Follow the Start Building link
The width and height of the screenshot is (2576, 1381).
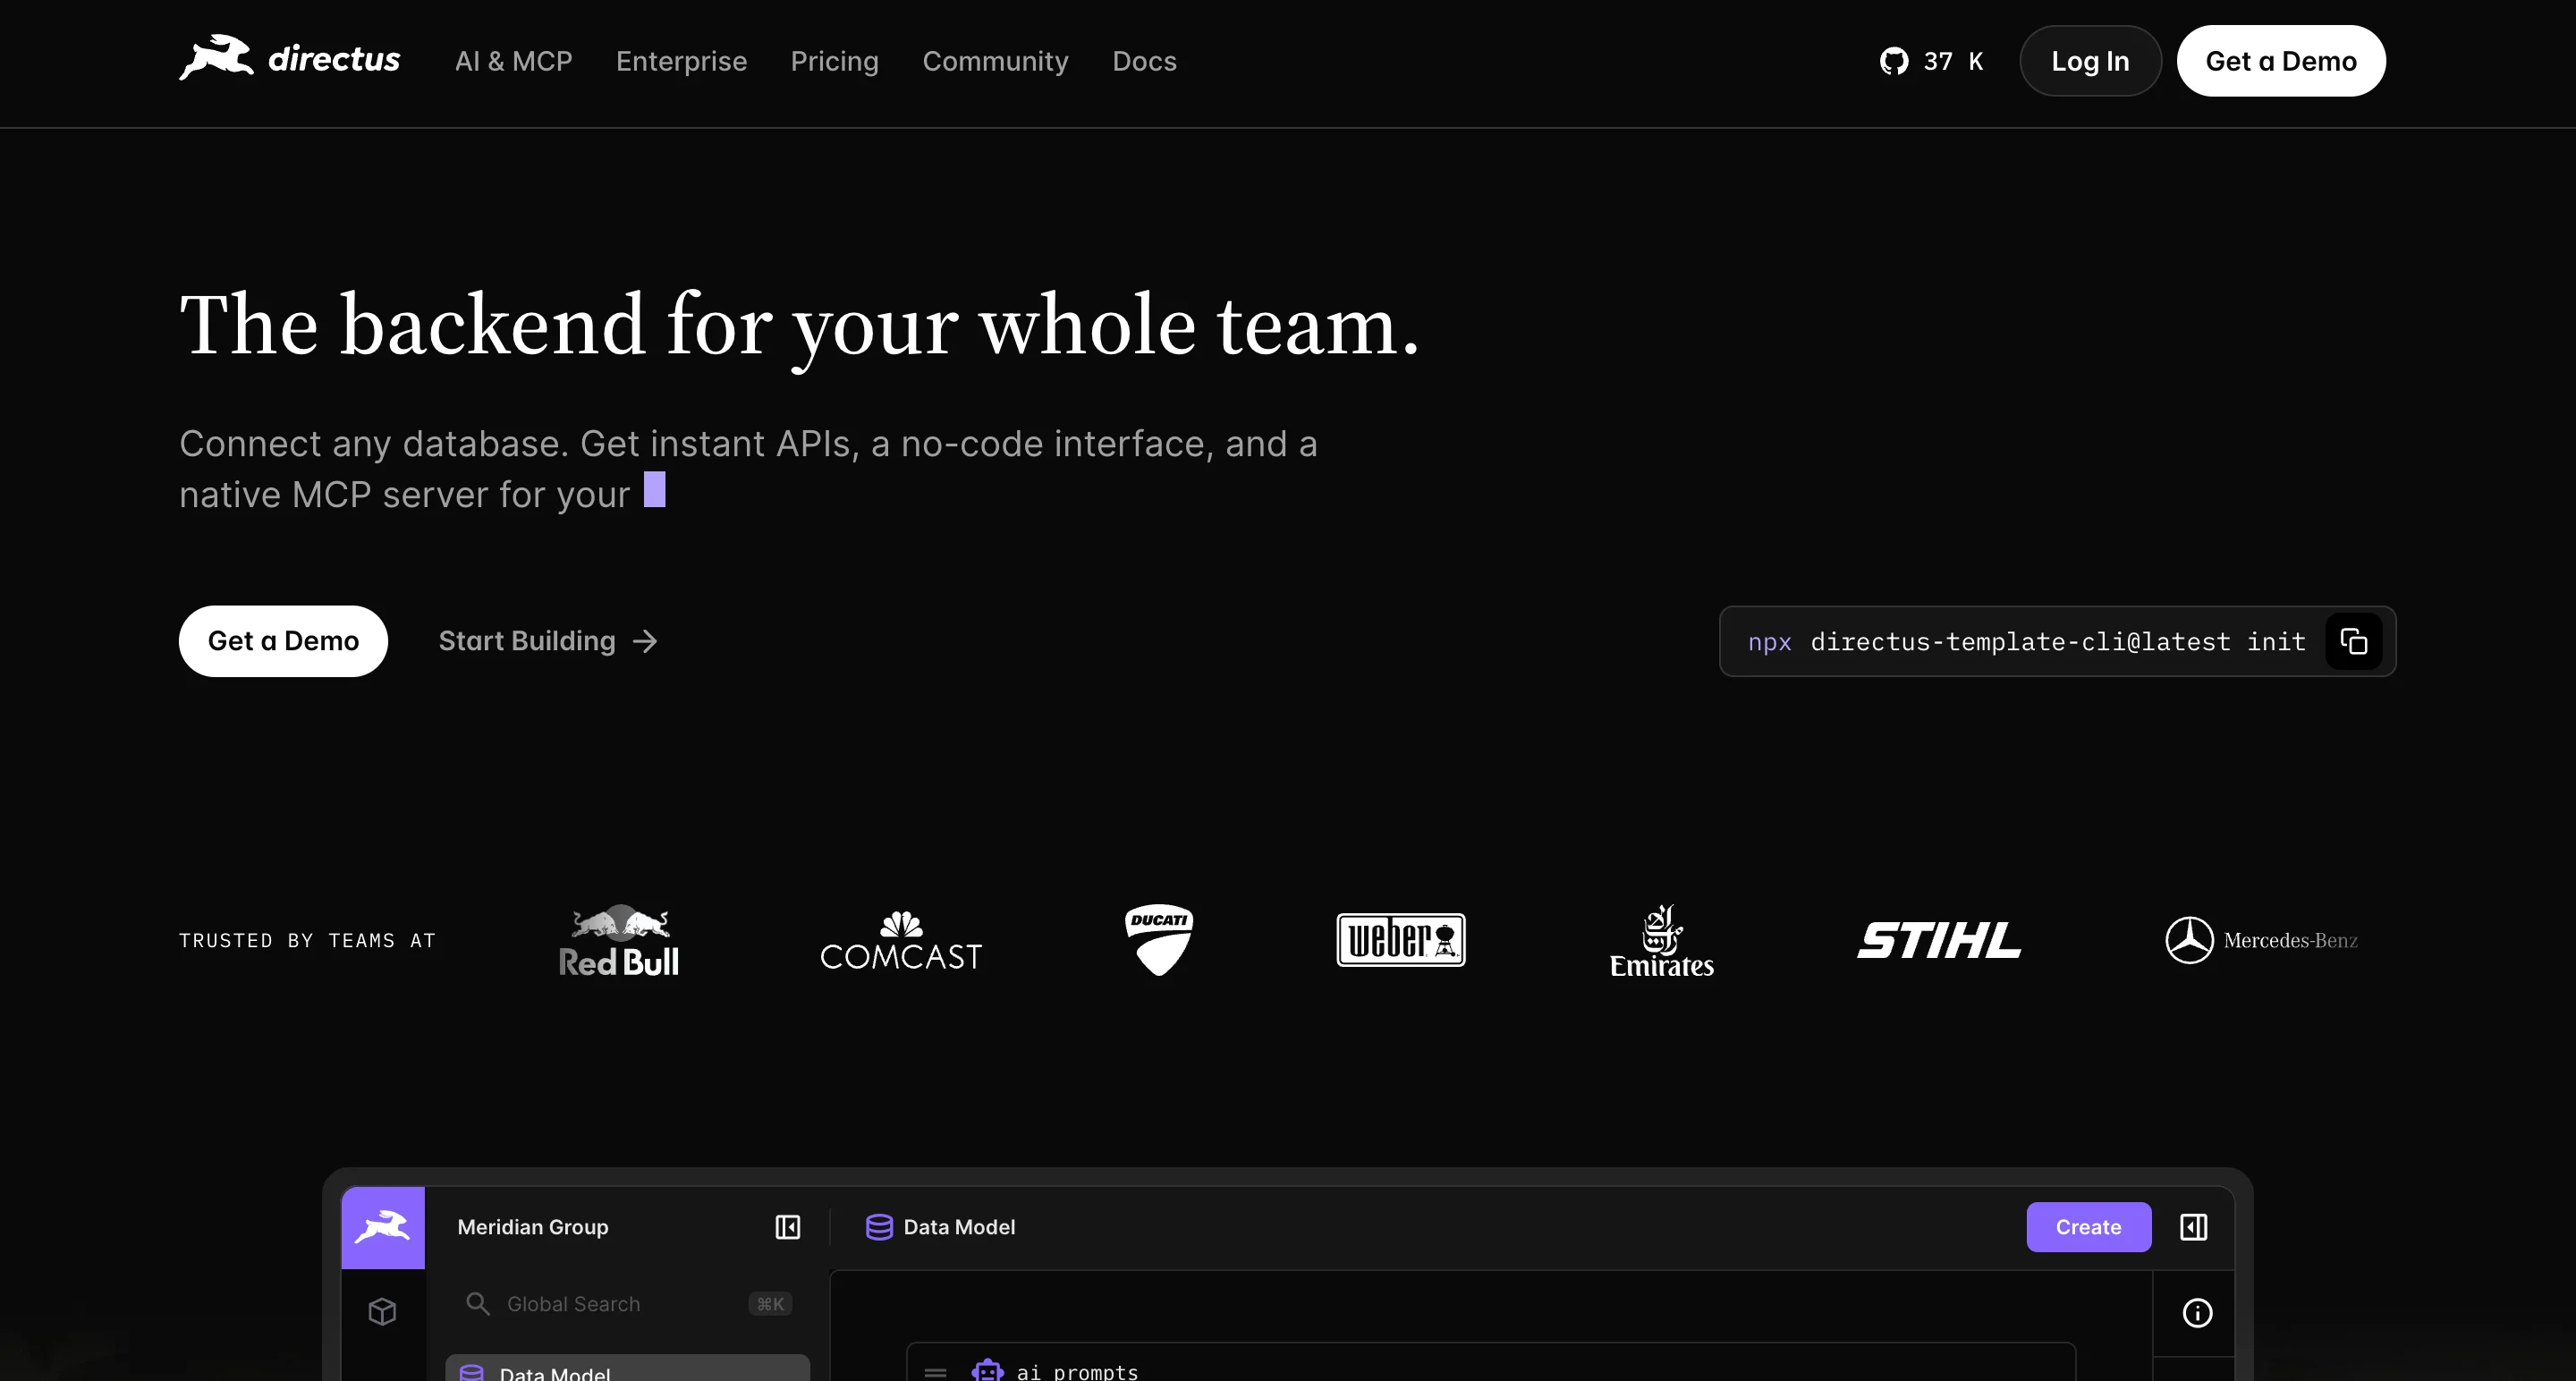click(x=548, y=641)
